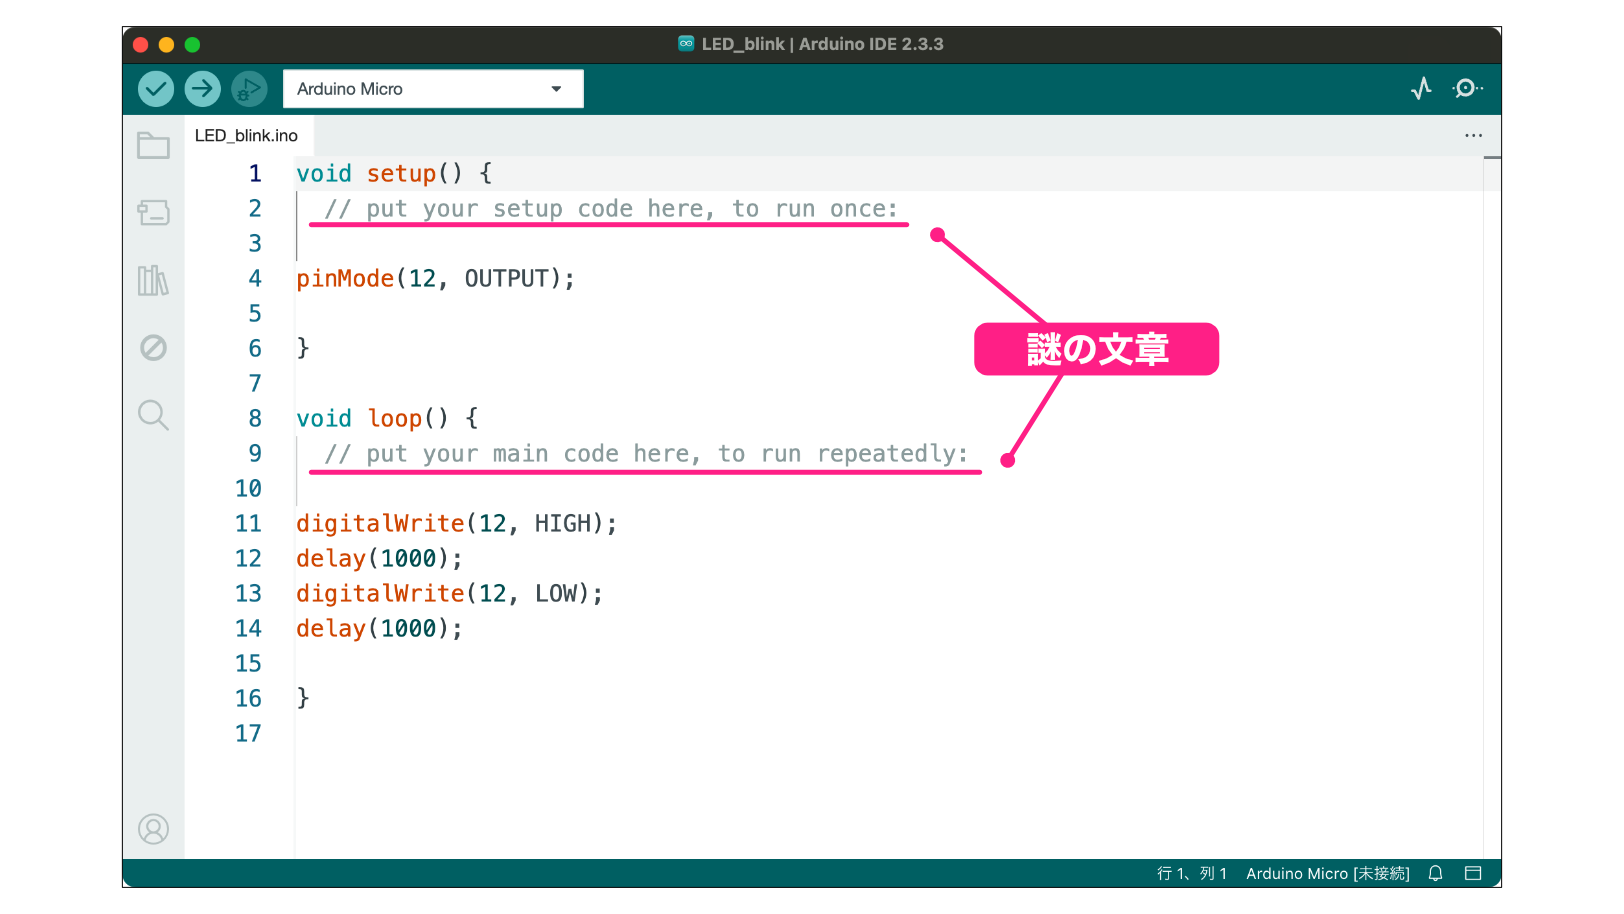1624x914 pixels.
Task: Click the delay(1000); on line 12
Action: [x=380, y=559]
